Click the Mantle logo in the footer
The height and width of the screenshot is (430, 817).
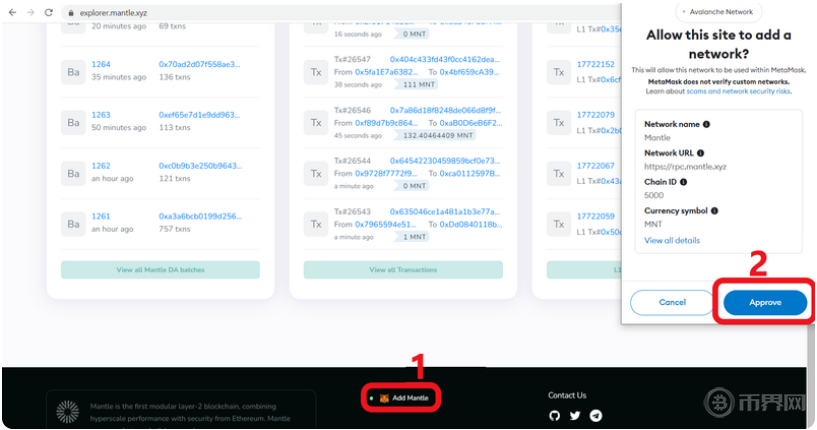click(x=67, y=412)
